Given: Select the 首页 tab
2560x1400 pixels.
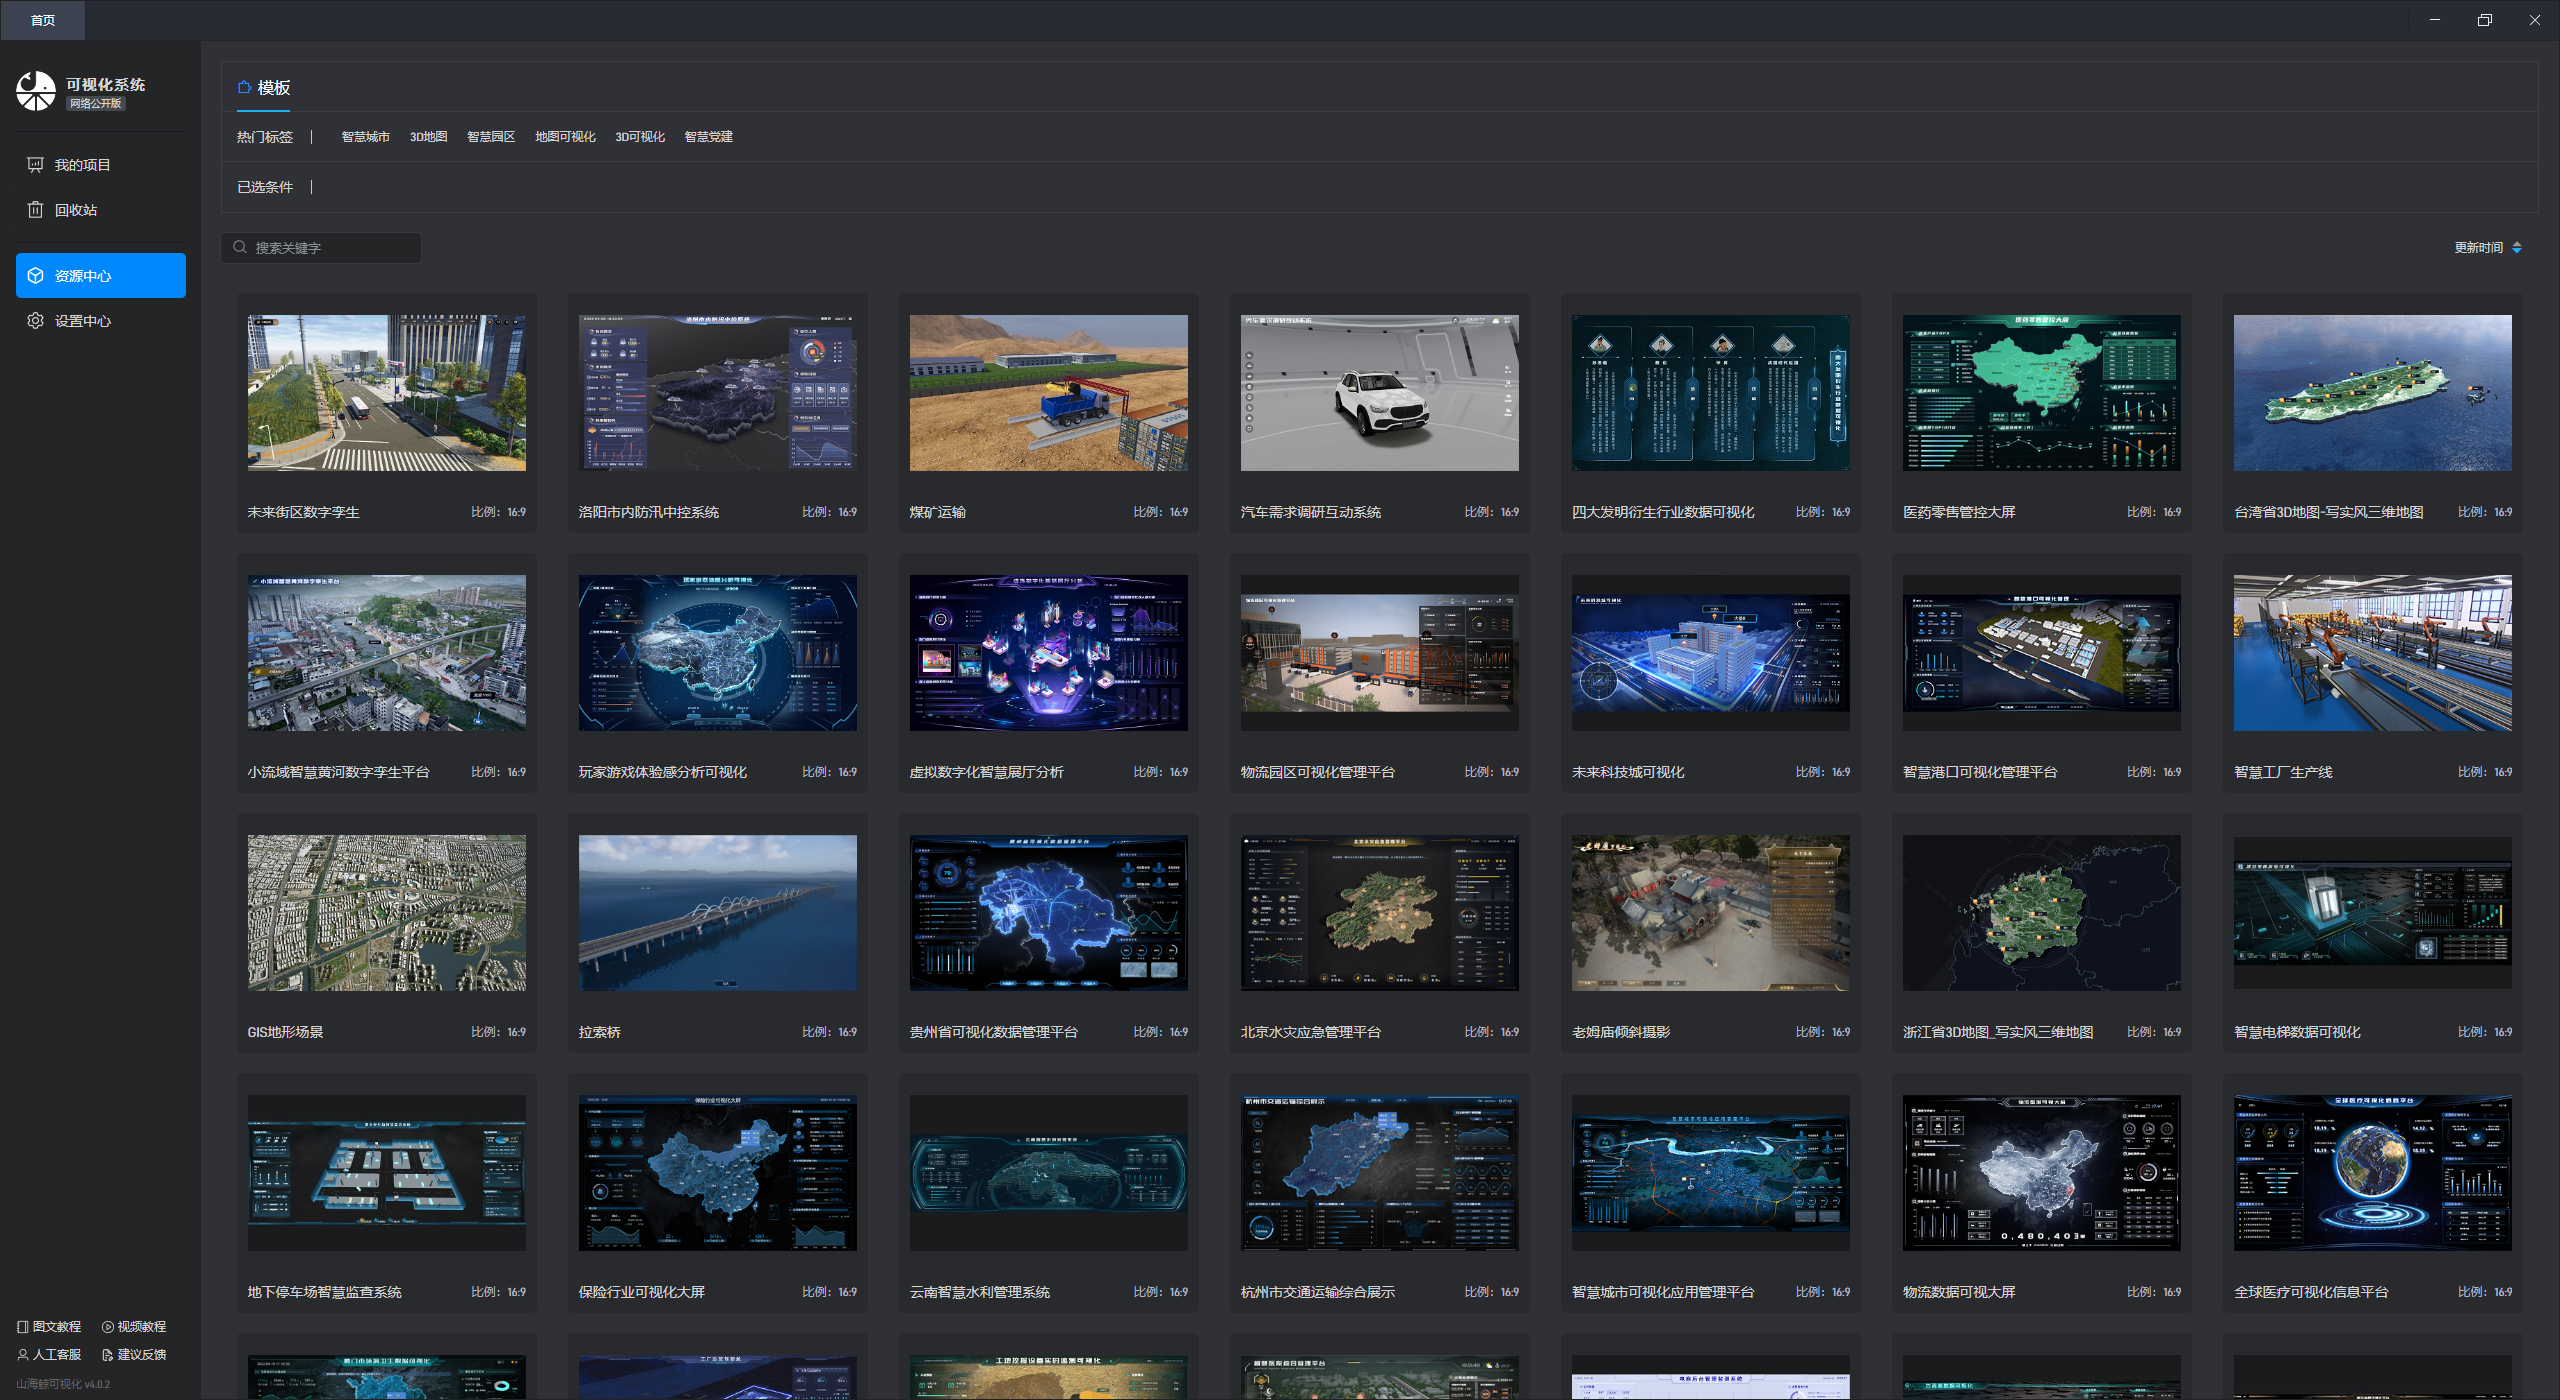Looking at the screenshot, I should point(42,20).
